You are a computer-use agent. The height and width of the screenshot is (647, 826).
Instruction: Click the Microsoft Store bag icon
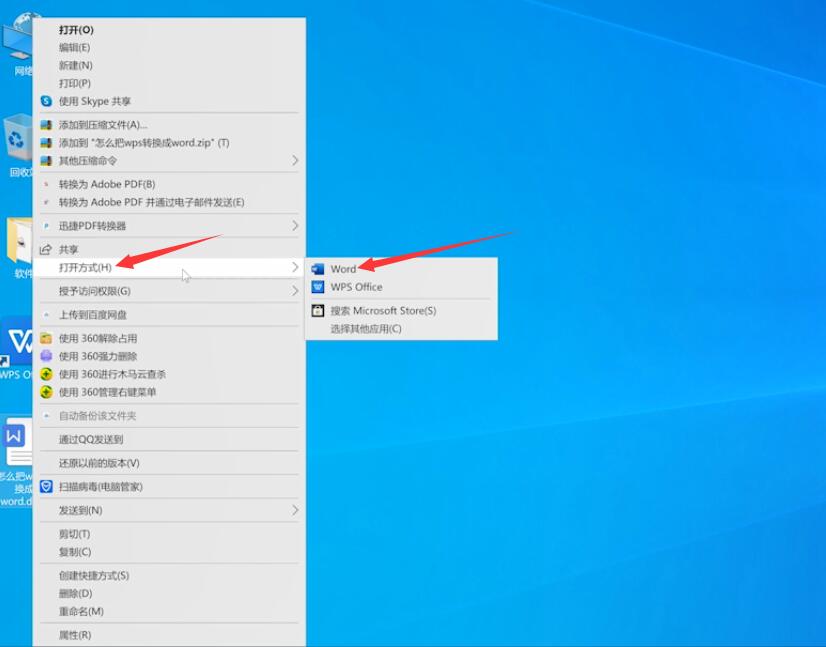(x=318, y=310)
